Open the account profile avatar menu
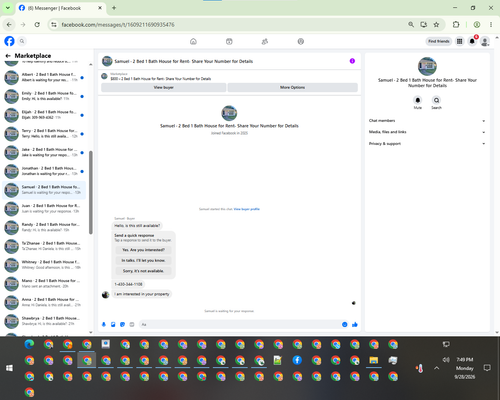 [x=485, y=41]
